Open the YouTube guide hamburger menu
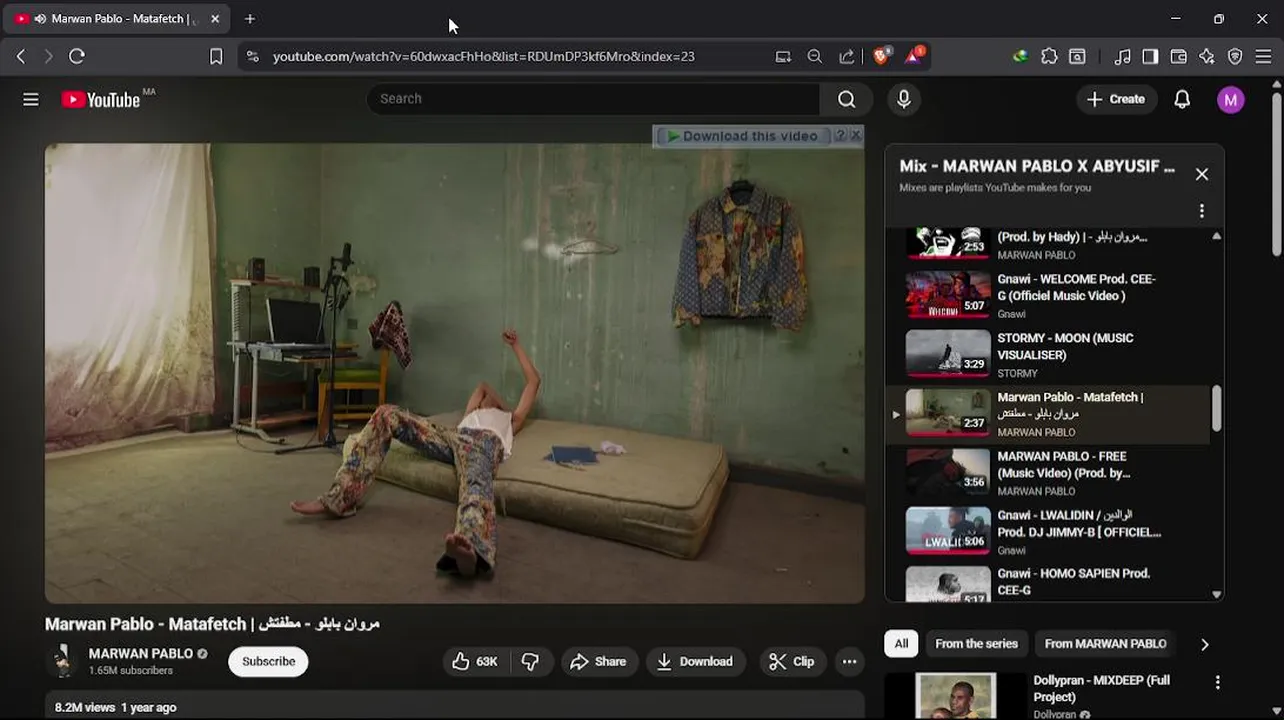 pyautogui.click(x=31, y=99)
